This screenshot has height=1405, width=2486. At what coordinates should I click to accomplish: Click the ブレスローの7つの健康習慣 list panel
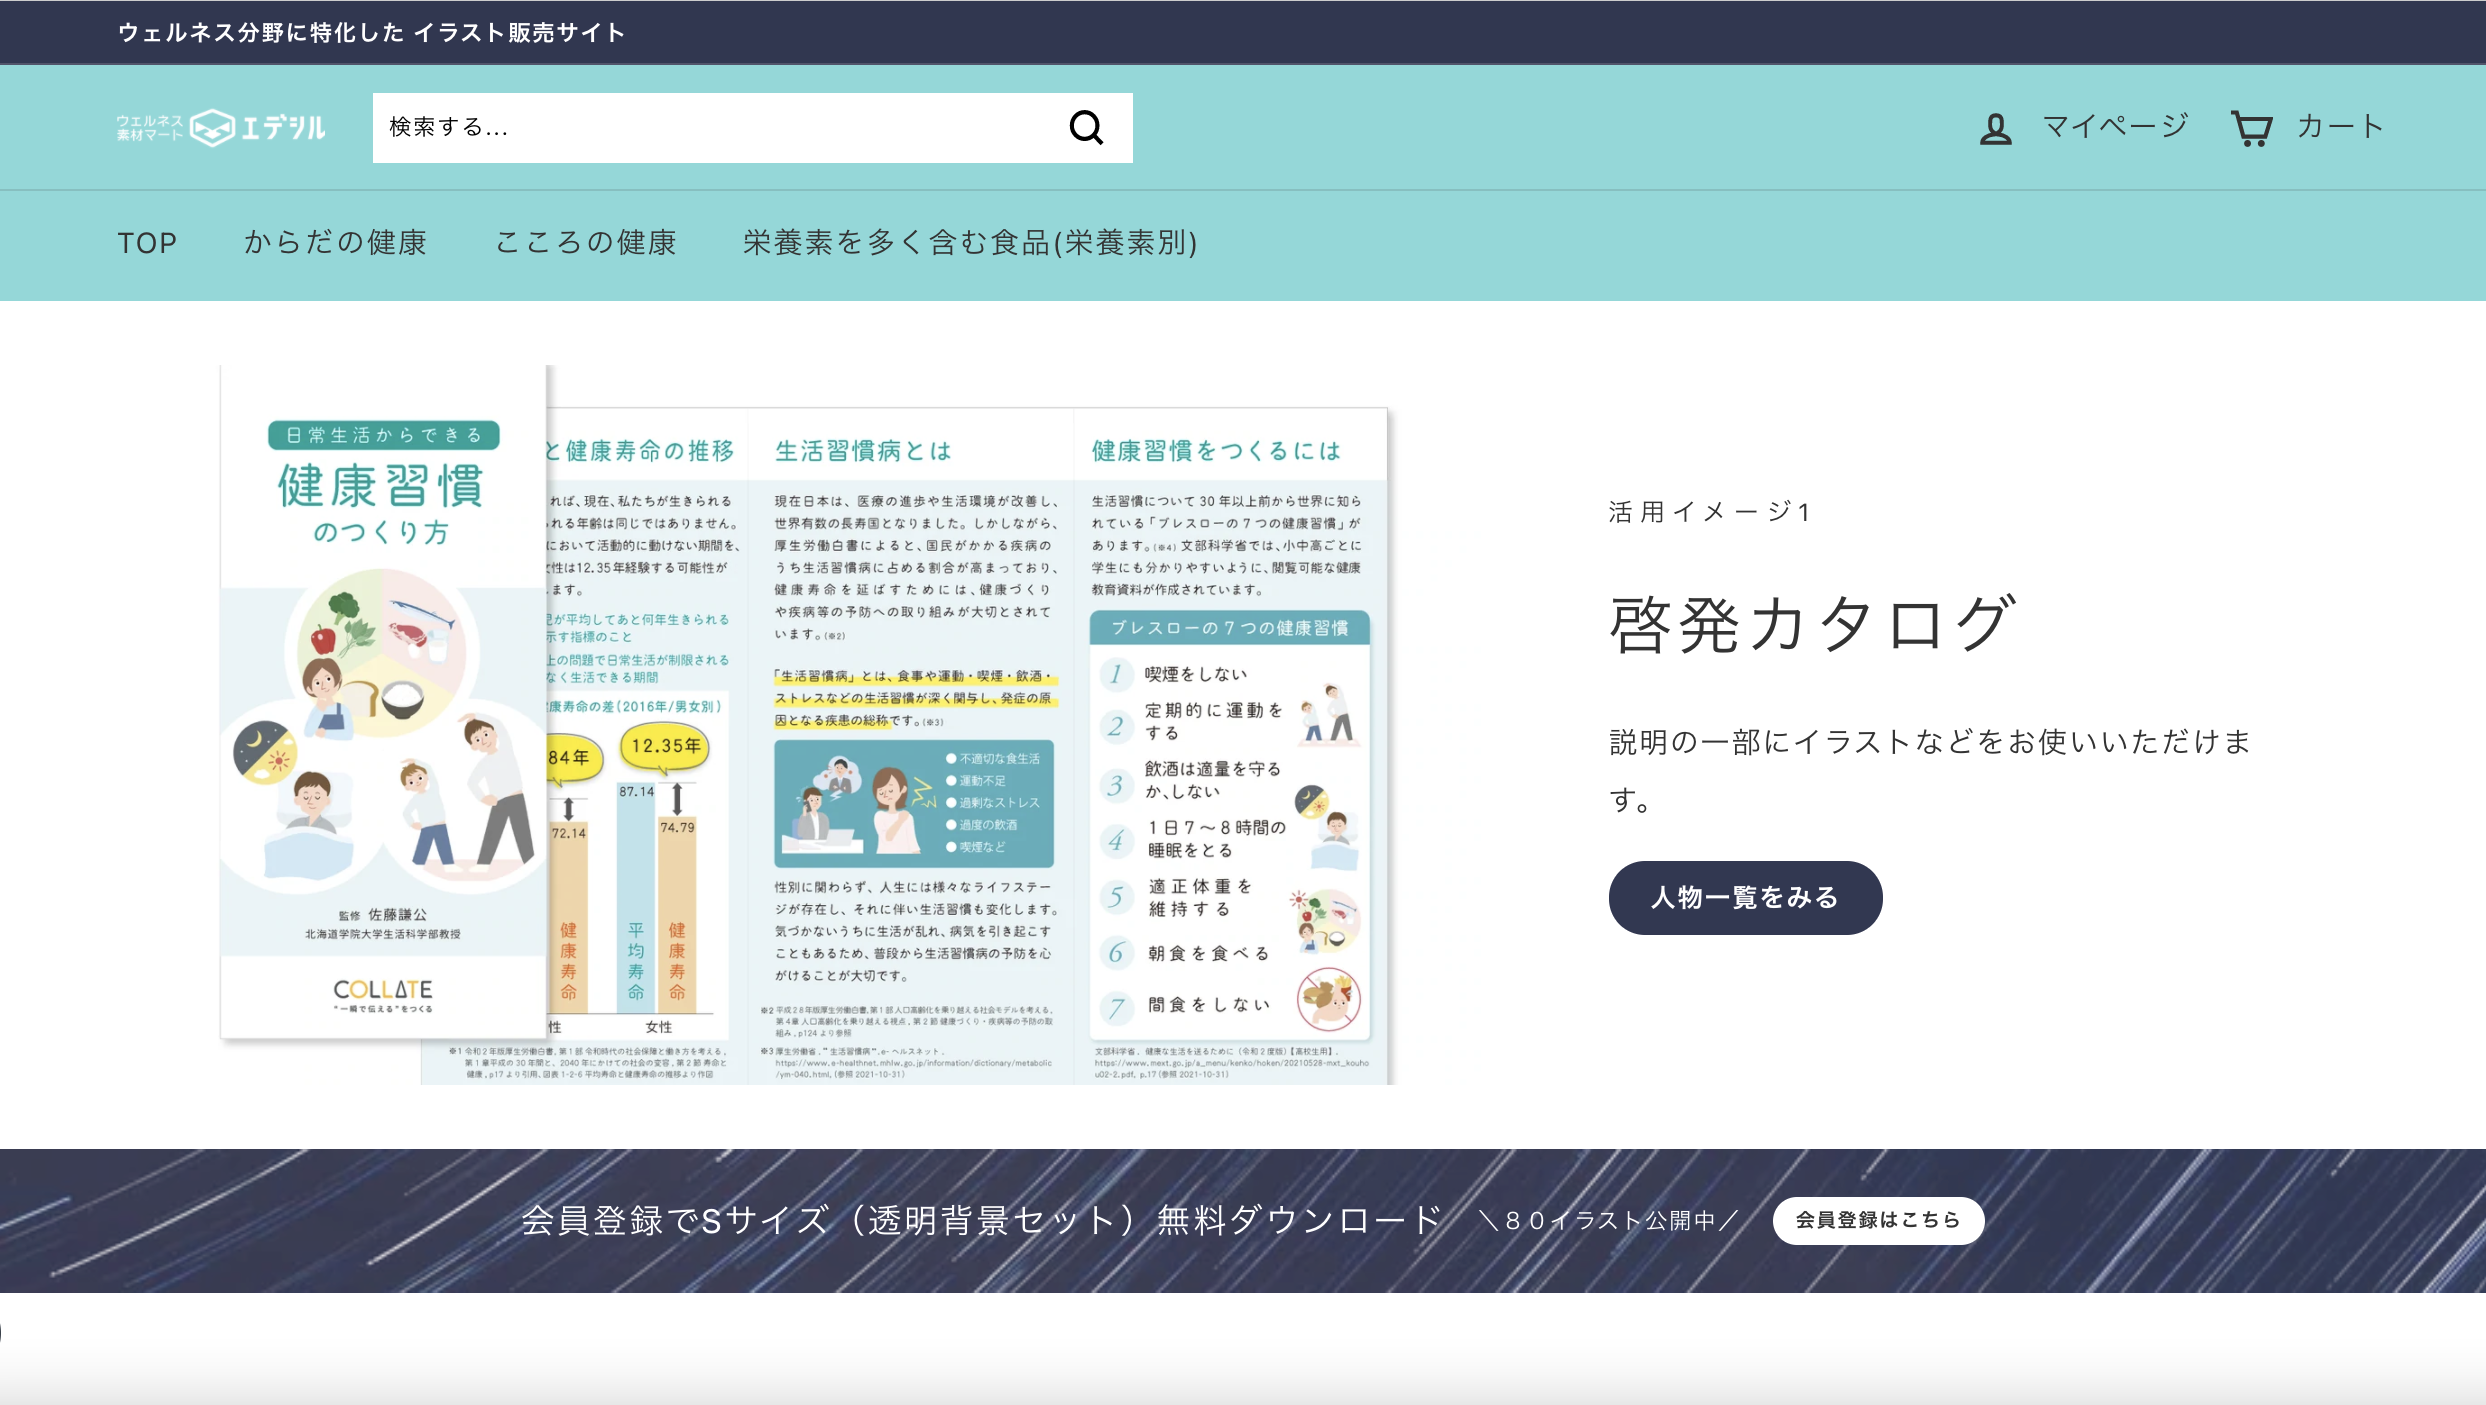1229,825
